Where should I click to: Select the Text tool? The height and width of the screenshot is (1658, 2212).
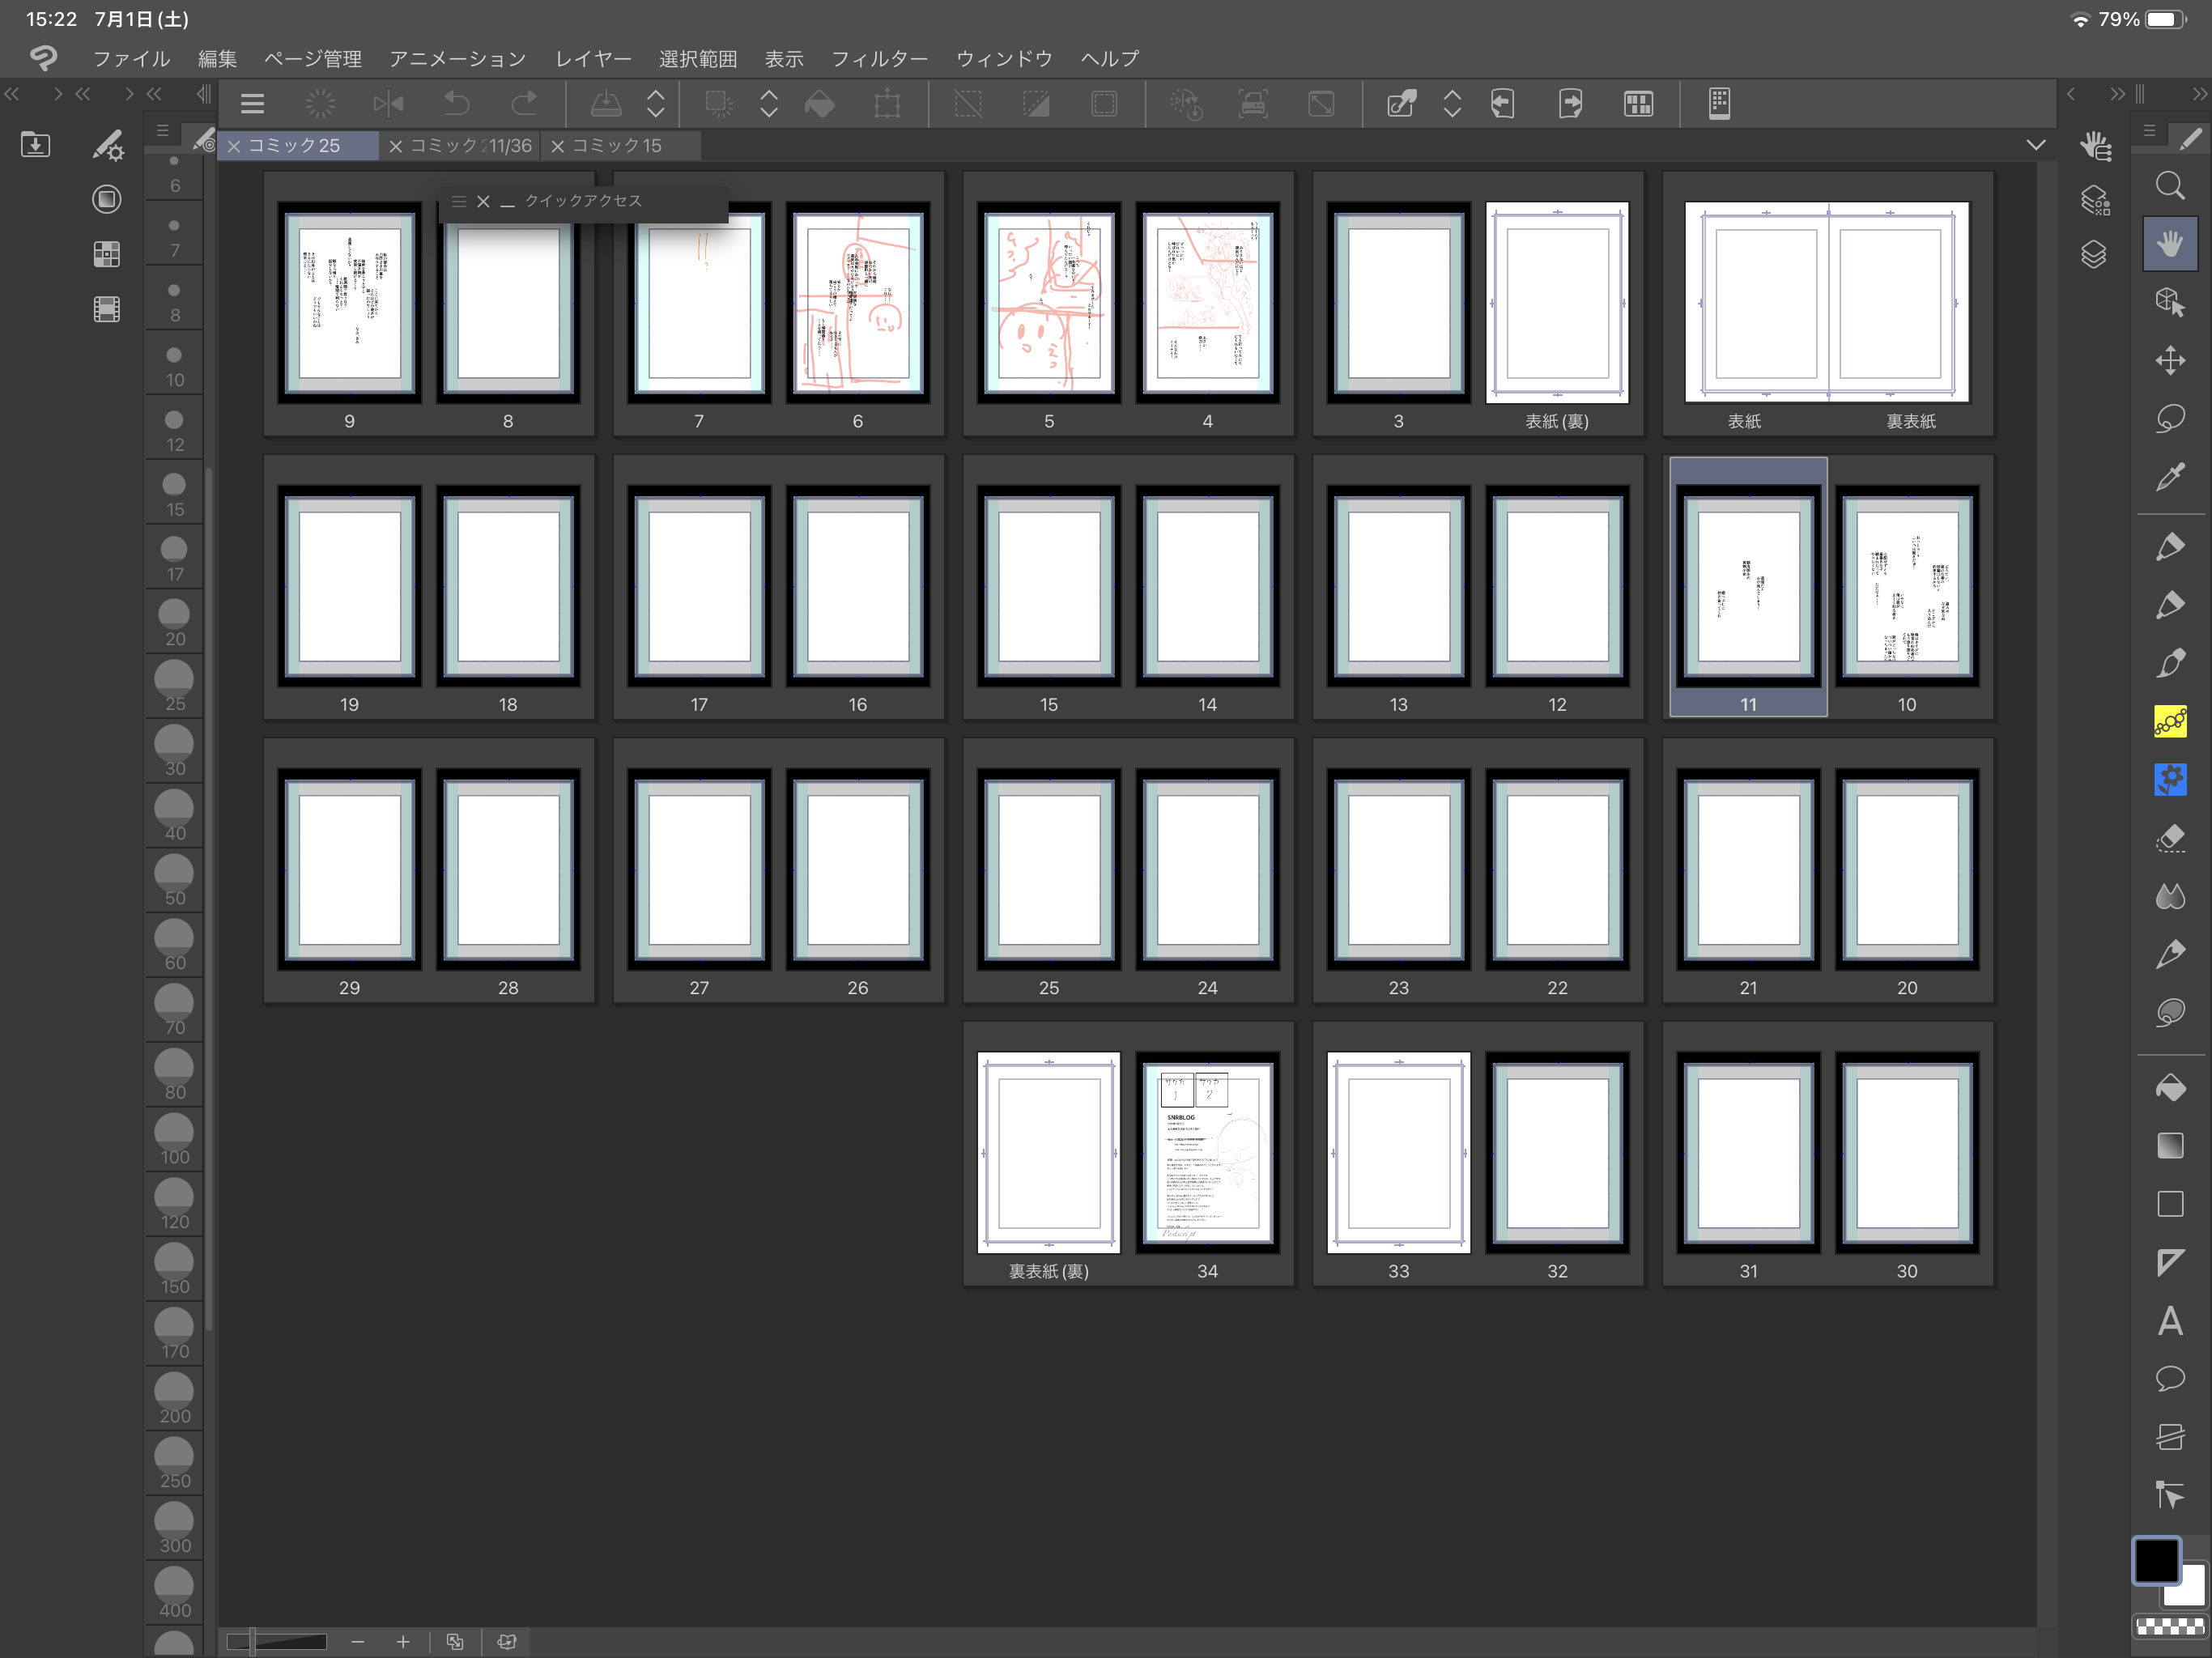pyautogui.click(x=2169, y=1321)
